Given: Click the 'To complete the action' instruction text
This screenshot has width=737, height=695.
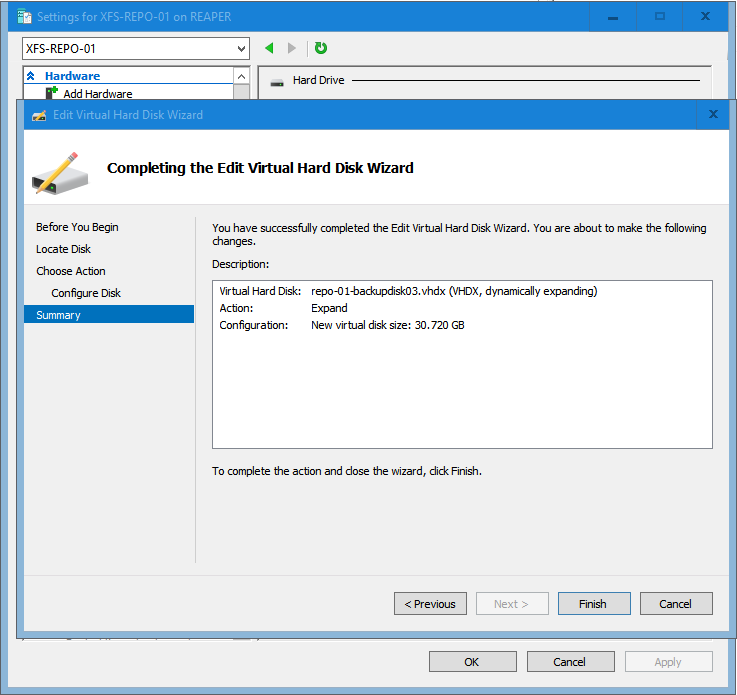Looking at the screenshot, I should 346,471.
